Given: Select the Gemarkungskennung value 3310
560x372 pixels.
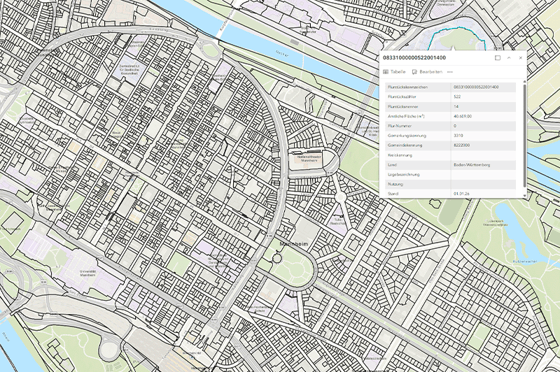Looking at the screenshot, I should point(458,136).
